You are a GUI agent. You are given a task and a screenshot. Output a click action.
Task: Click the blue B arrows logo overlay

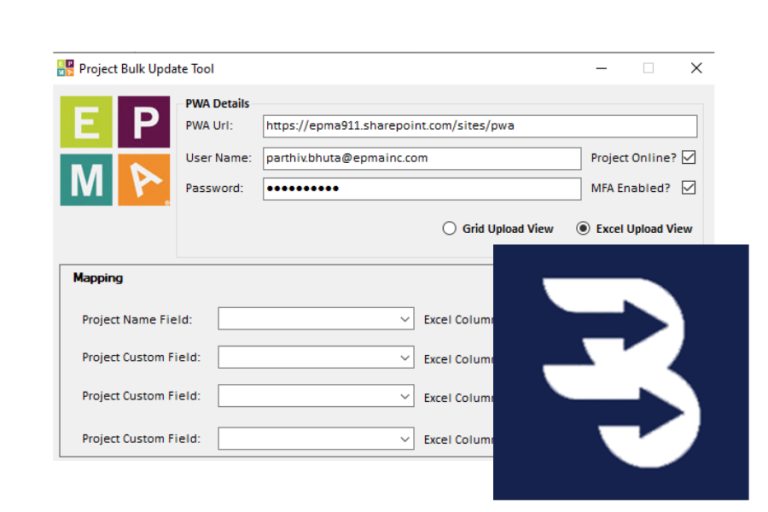tap(621, 372)
